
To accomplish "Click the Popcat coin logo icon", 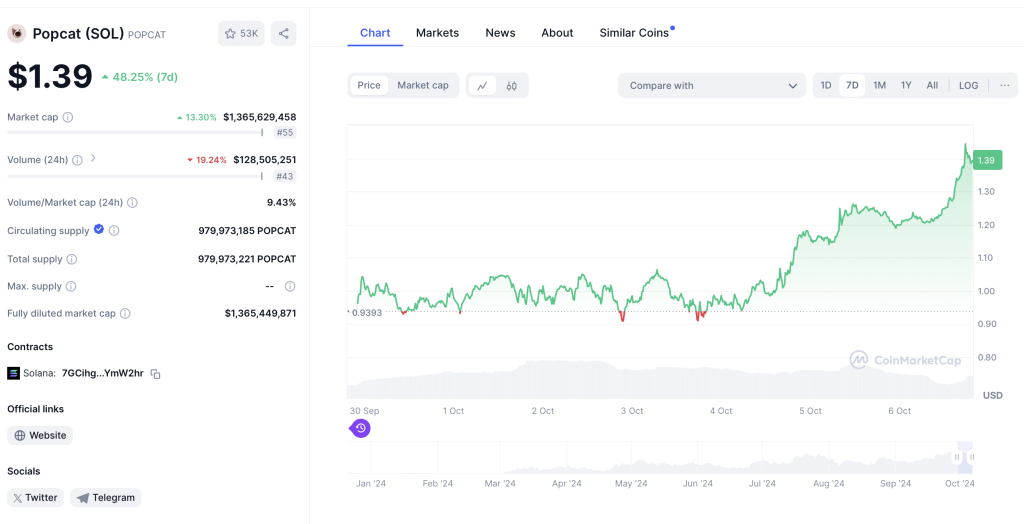I will pos(16,33).
